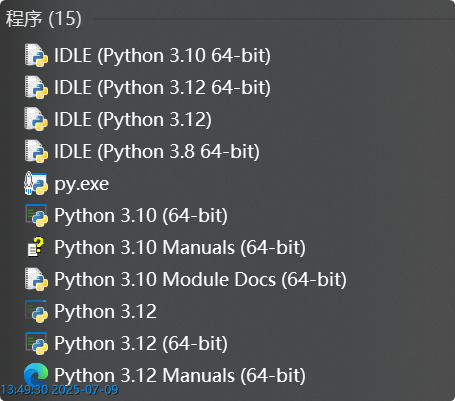Click the Python 3.10 Module Docs icon

(x=36, y=279)
